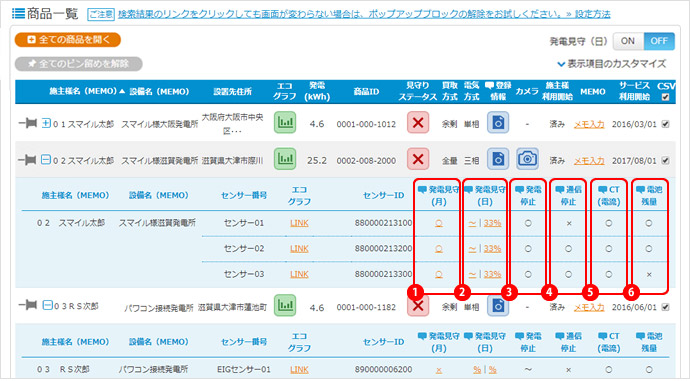Click サービス利用開始 column header
The height and width of the screenshot is (381, 690).
(x=634, y=91)
